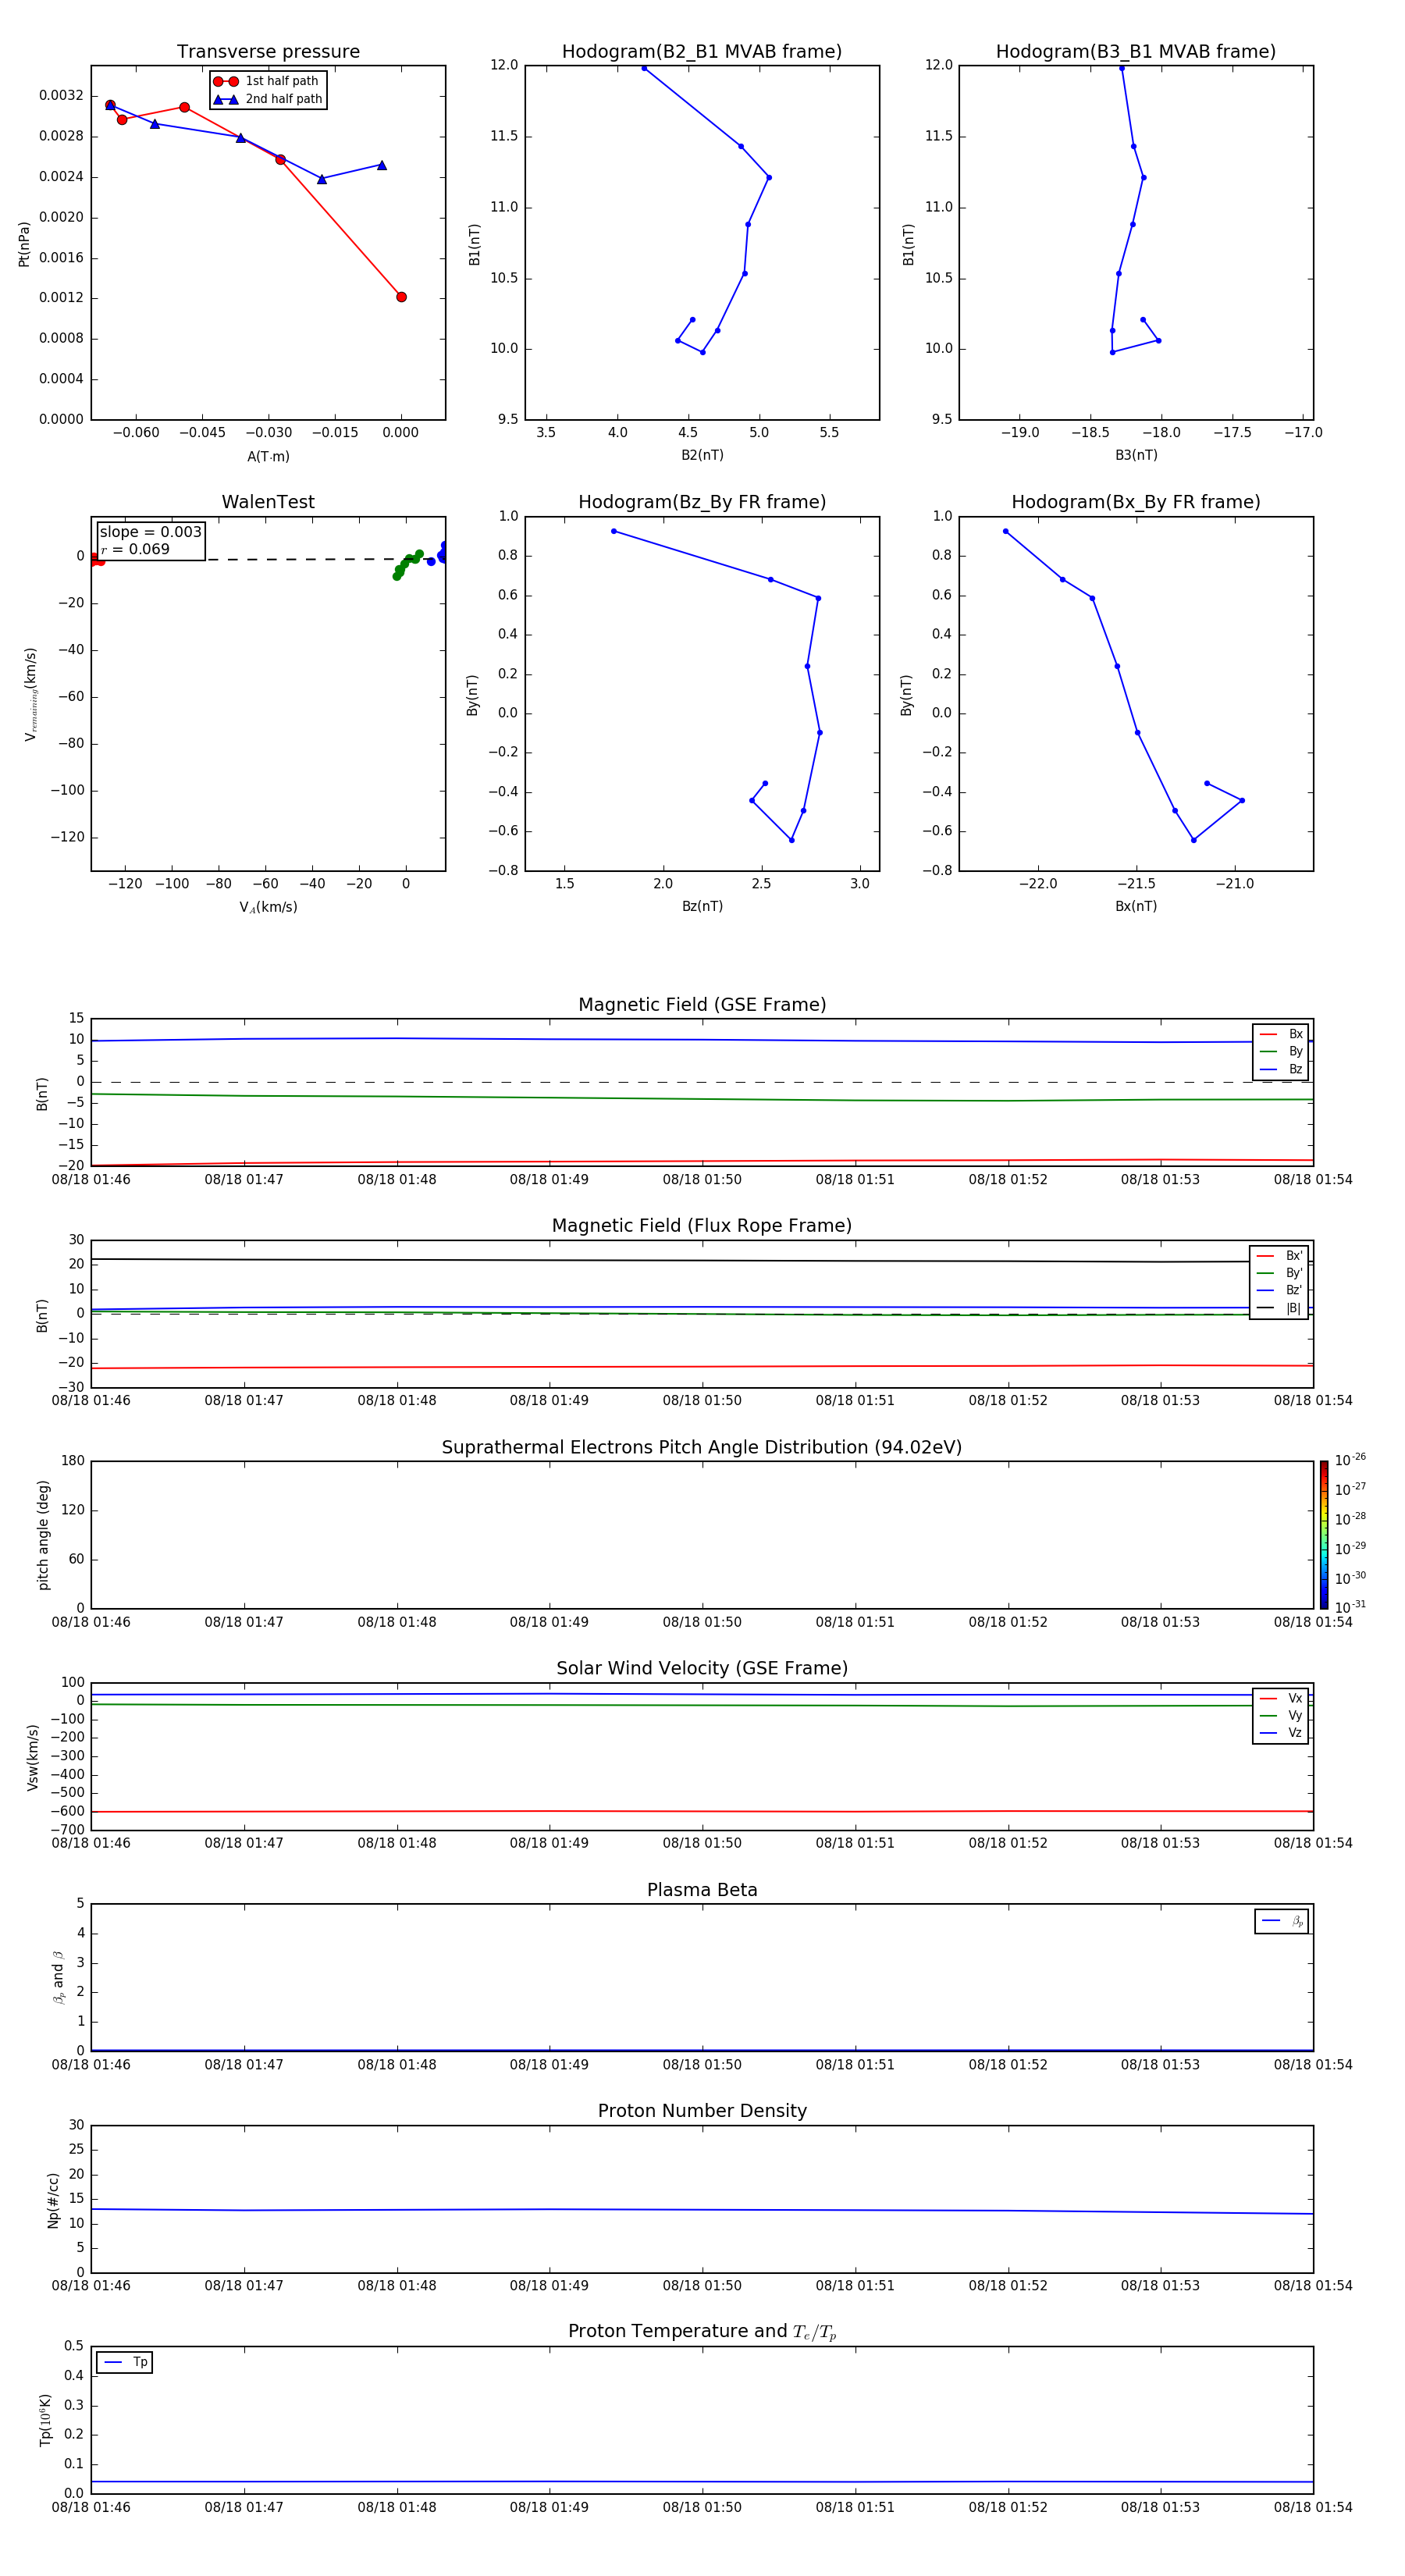The image size is (1405, 2576).
Task: Click the By entry in GSE magnetic legend
Action: (x=1281, y=1052)
